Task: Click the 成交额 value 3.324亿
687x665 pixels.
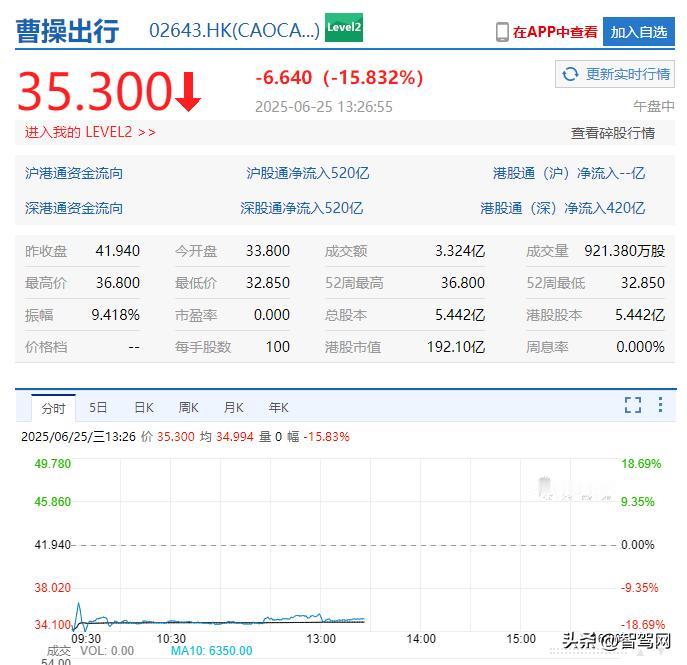Action: click(x=460, y=251)
